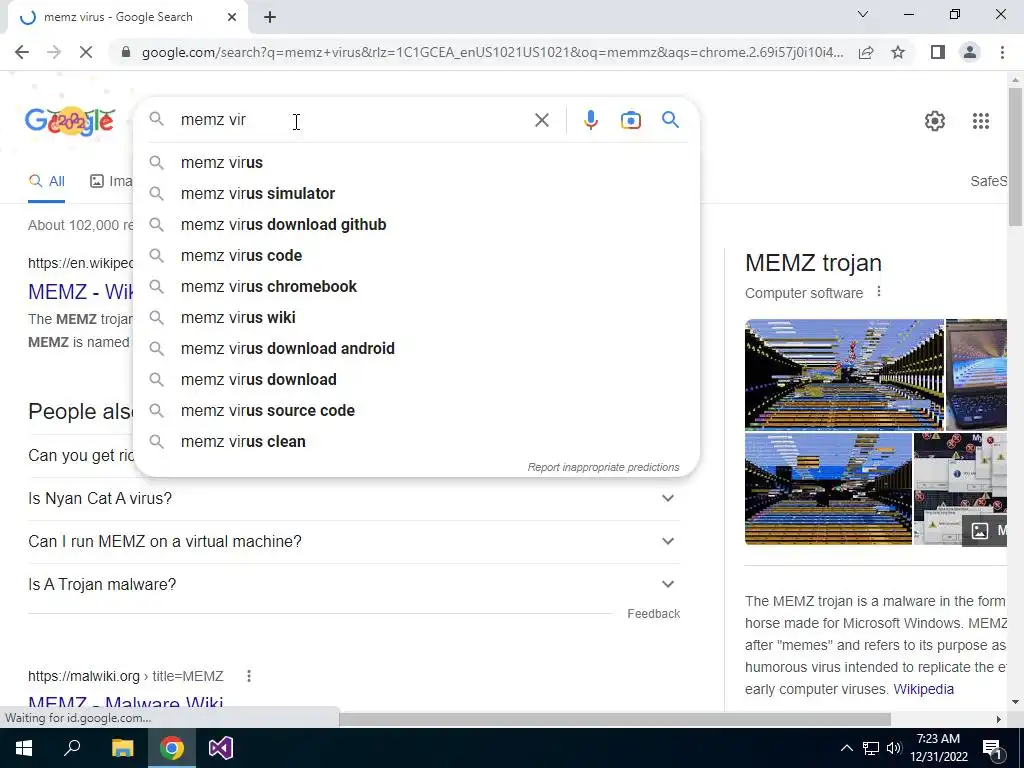Open Windows taskbar search
The height and width of the screenshot is (768, 1024).
point(72,748)
